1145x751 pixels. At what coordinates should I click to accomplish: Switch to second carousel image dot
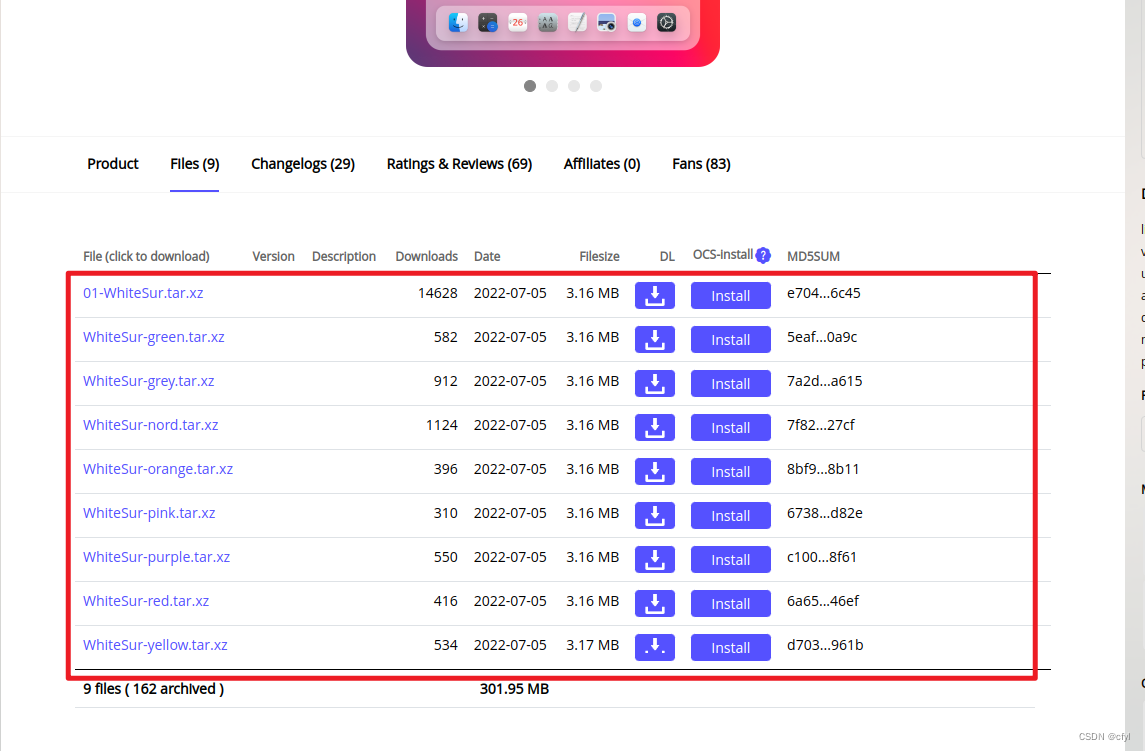coord(552,86)
